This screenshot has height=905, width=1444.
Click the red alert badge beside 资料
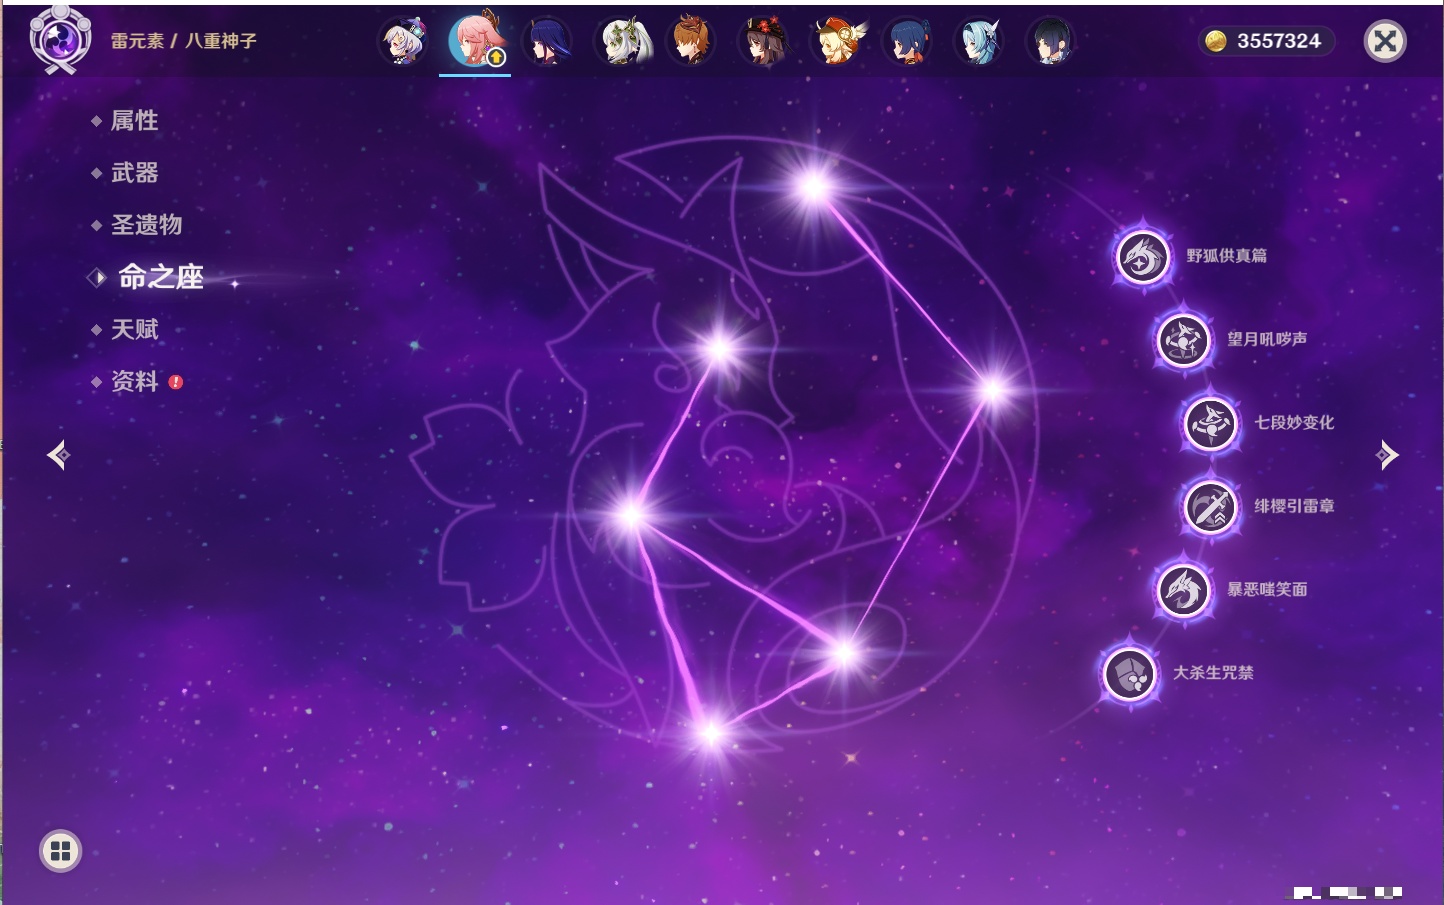[x=176, y=382]
